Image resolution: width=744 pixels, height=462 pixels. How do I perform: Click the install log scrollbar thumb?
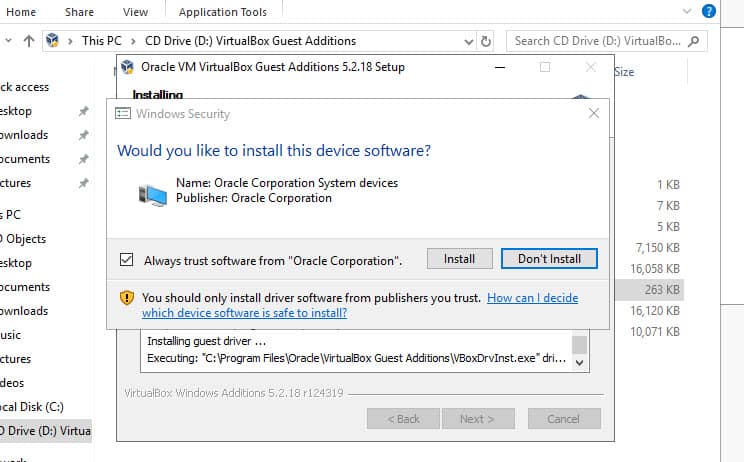579,344
